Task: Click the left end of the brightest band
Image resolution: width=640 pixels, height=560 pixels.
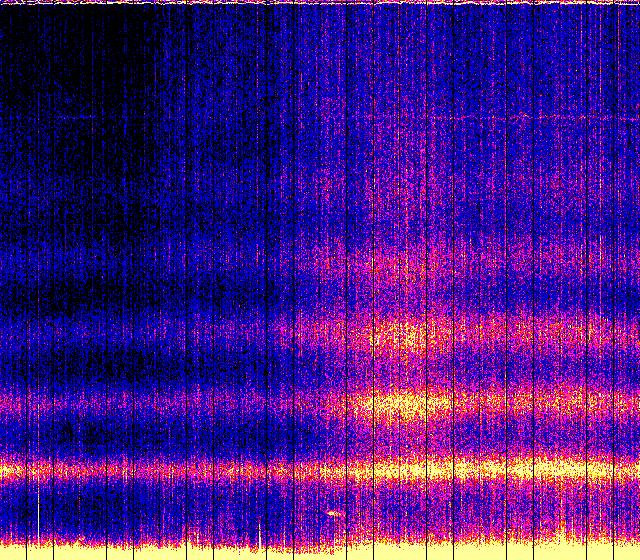Action: (x=12, y=468)
